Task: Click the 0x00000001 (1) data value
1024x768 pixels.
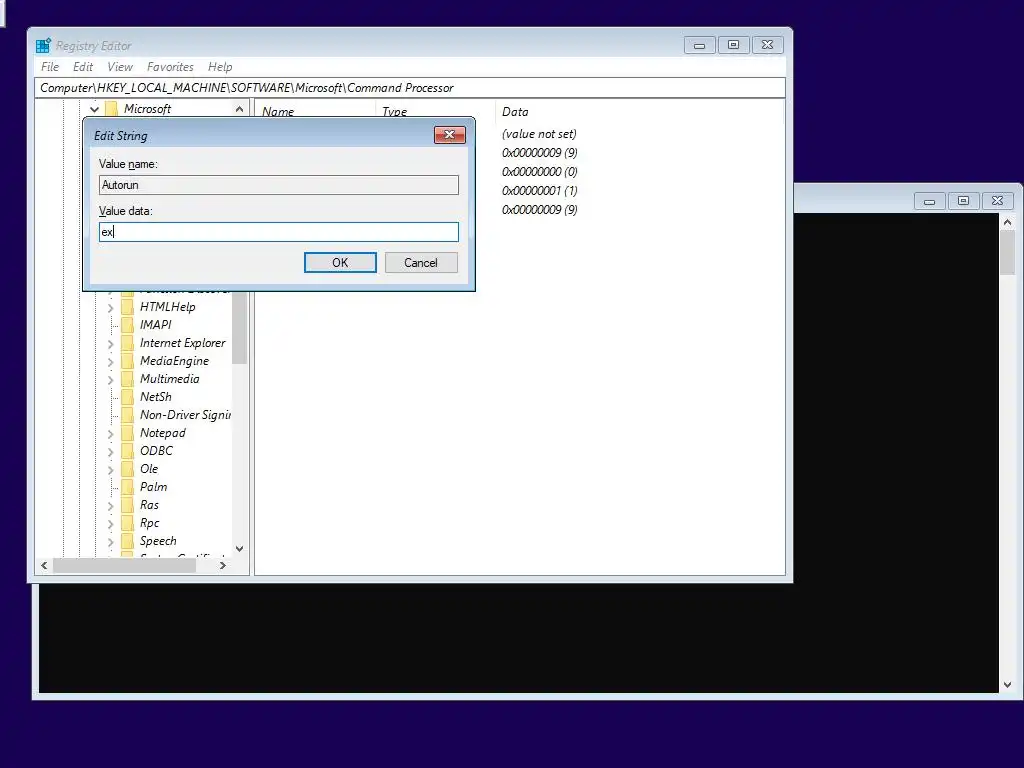Action: [x=539, y=191]
